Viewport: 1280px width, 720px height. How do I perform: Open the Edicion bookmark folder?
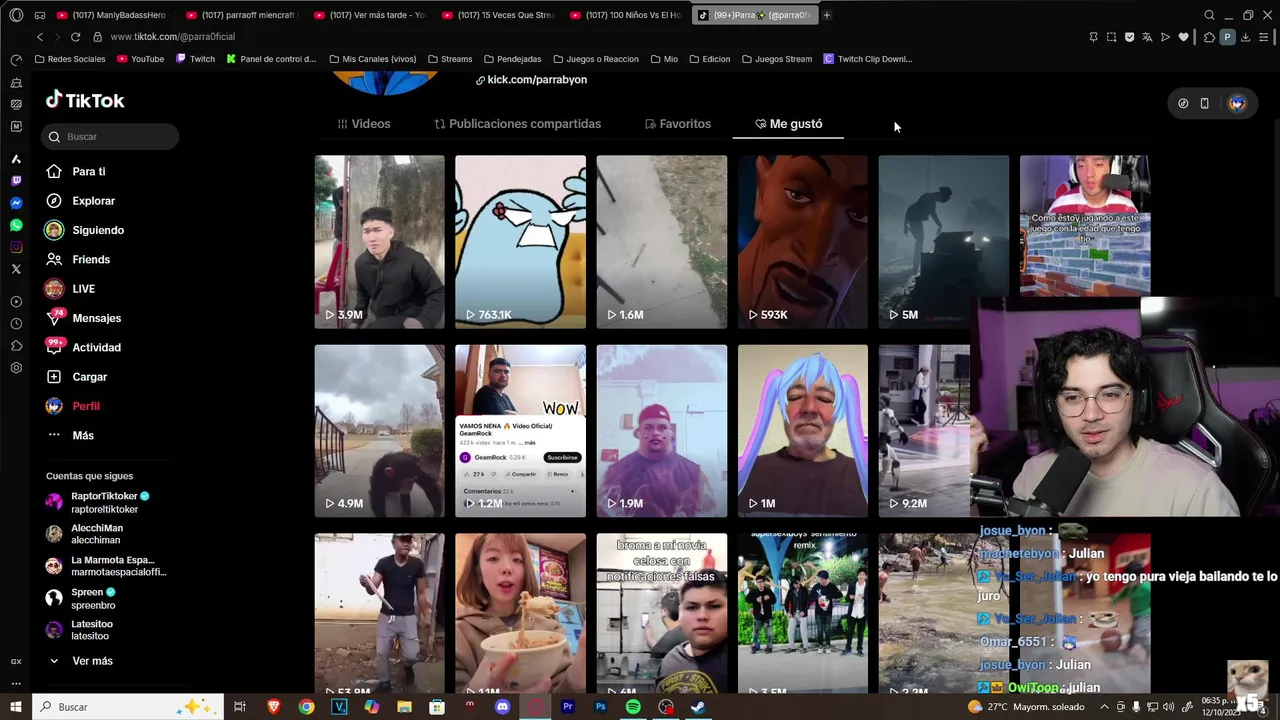[709, 59]
